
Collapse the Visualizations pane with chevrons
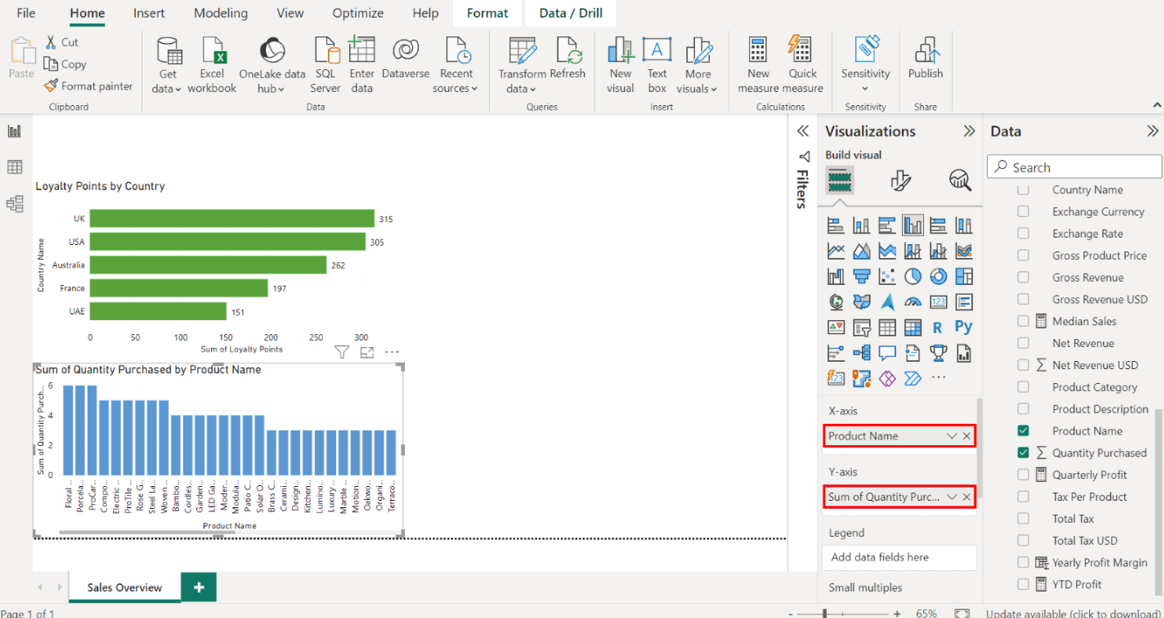point(968,131)
